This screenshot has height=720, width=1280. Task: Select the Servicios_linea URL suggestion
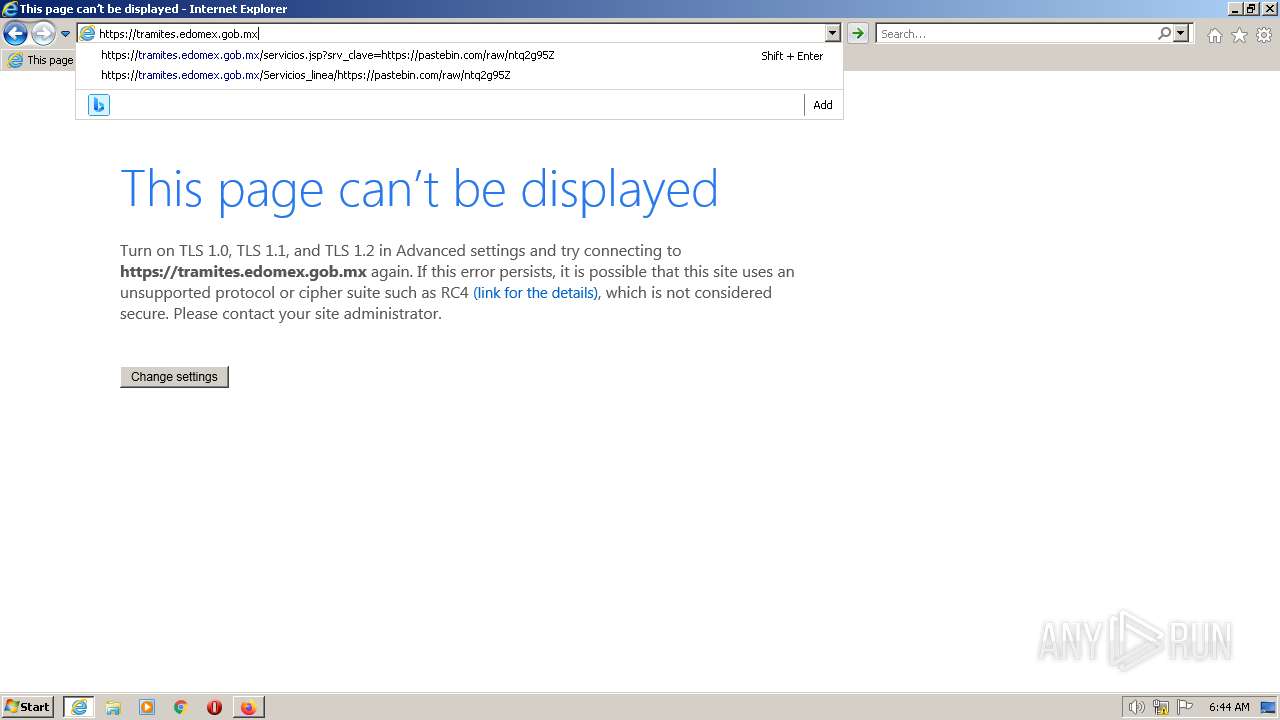tap(459, 75)
